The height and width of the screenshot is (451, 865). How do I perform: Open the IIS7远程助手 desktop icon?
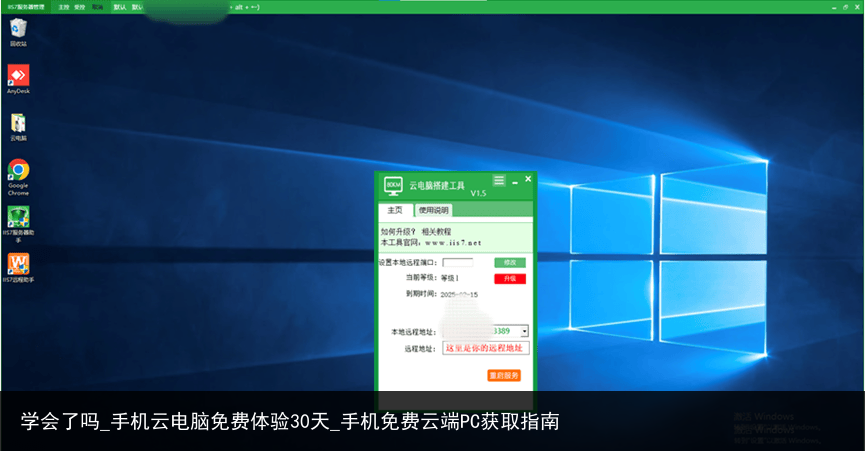pyautogui.click(x=18, y=264)
